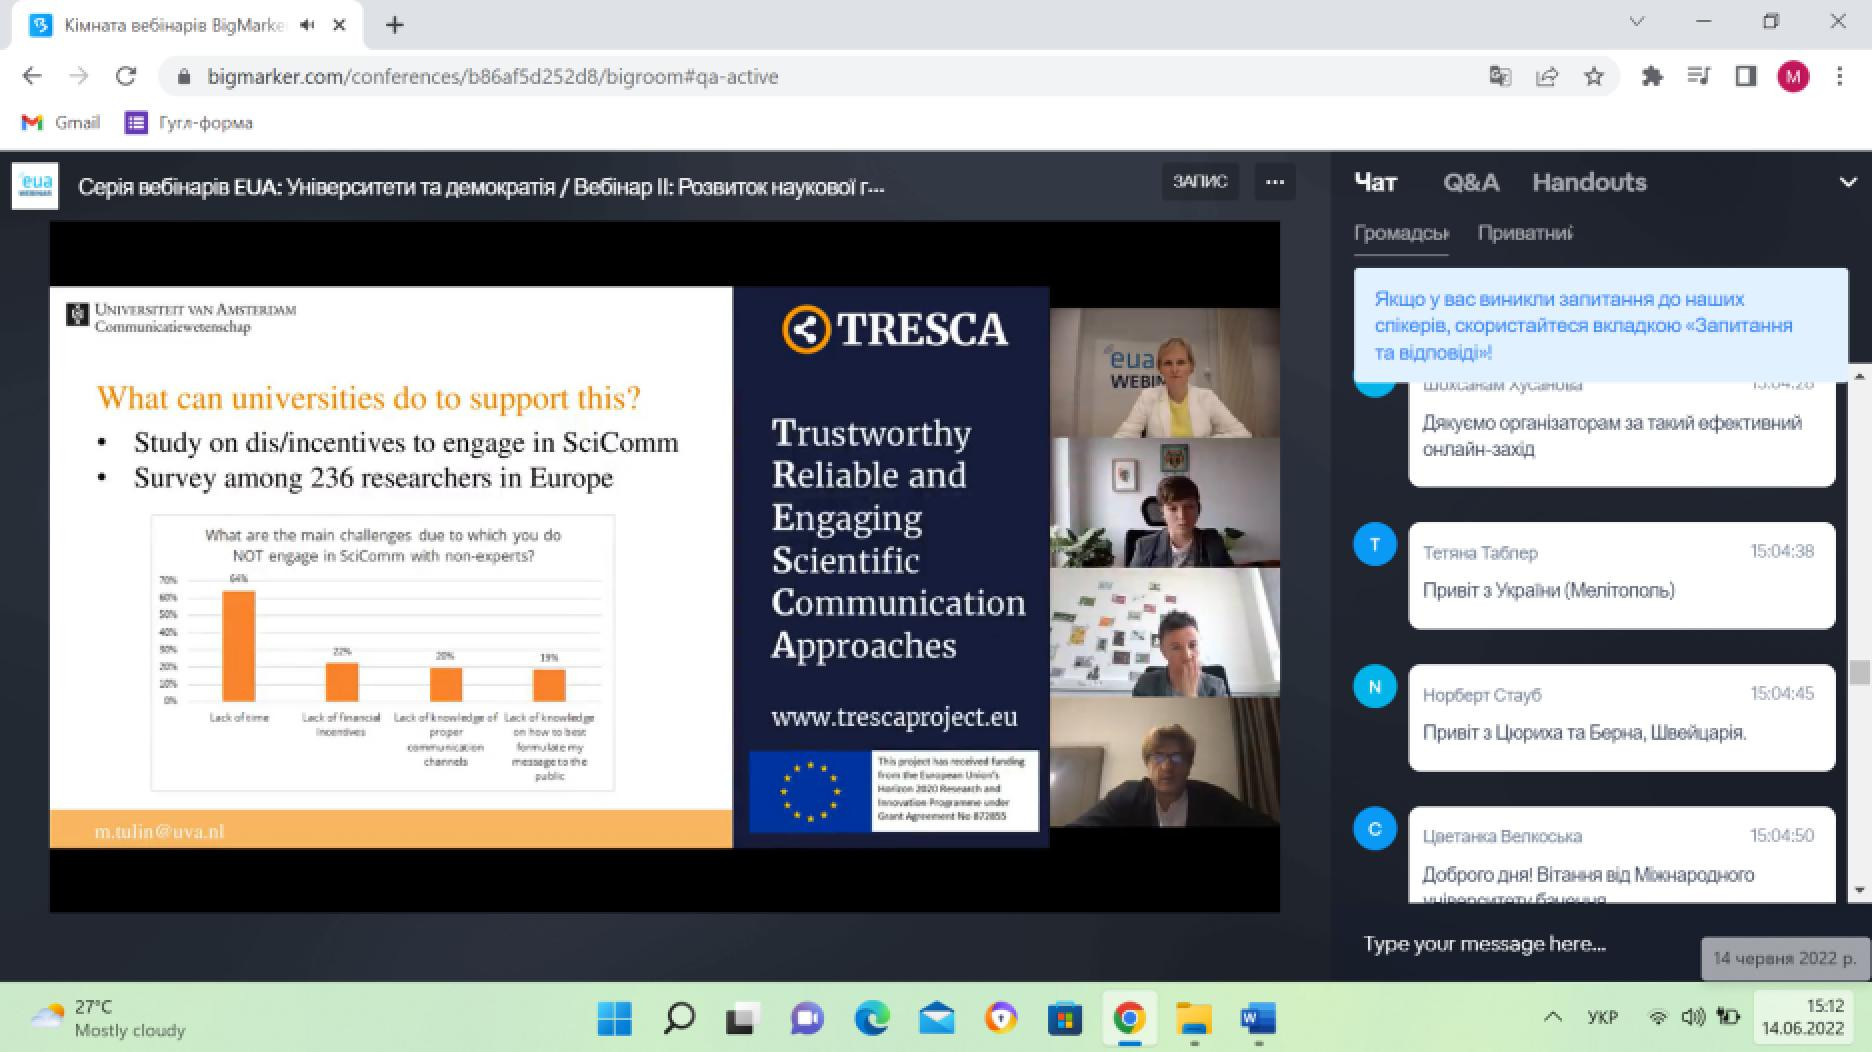Screen dimensions: 1872x1052
Task: Toggle the Chrome side panel
Action: coord(1746,76)
